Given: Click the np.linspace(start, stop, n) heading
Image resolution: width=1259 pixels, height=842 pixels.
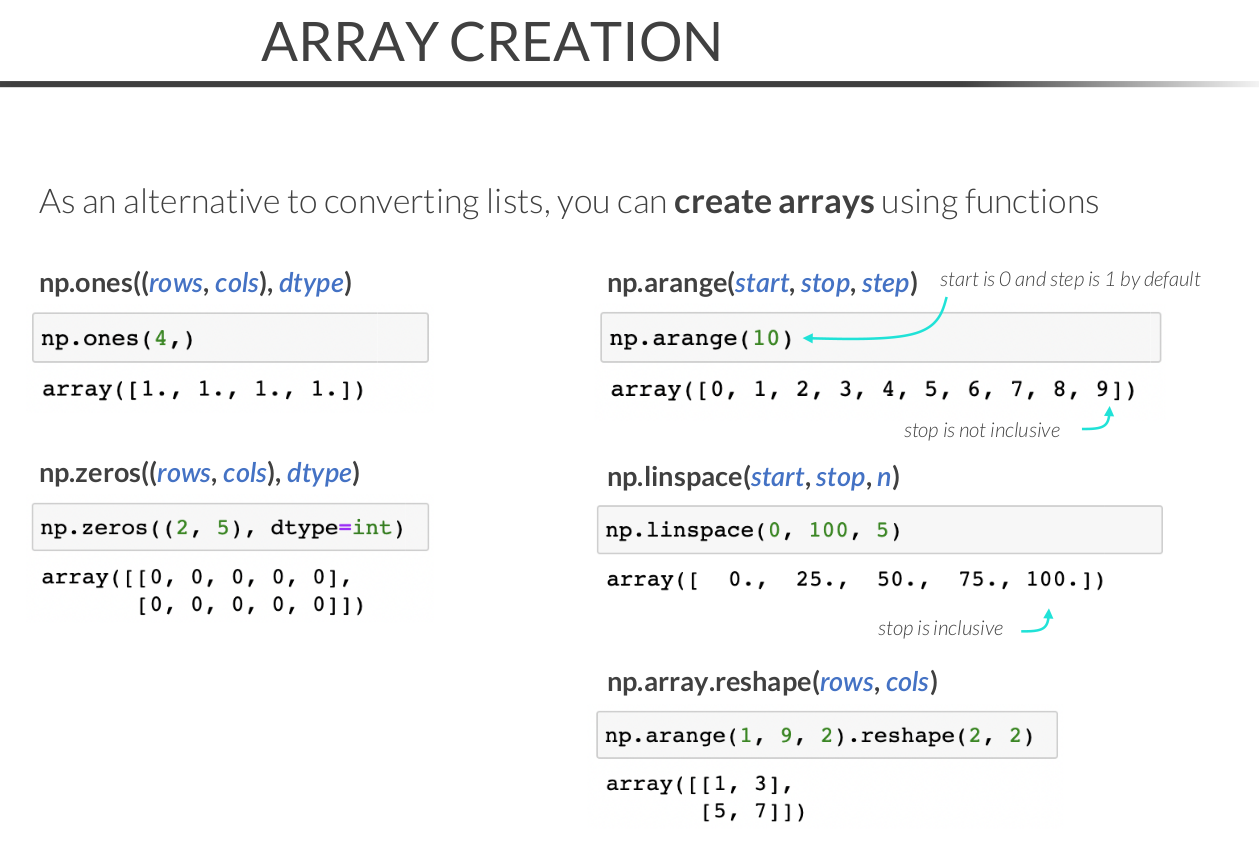Looking at the screenshot, I should point(753,478).
